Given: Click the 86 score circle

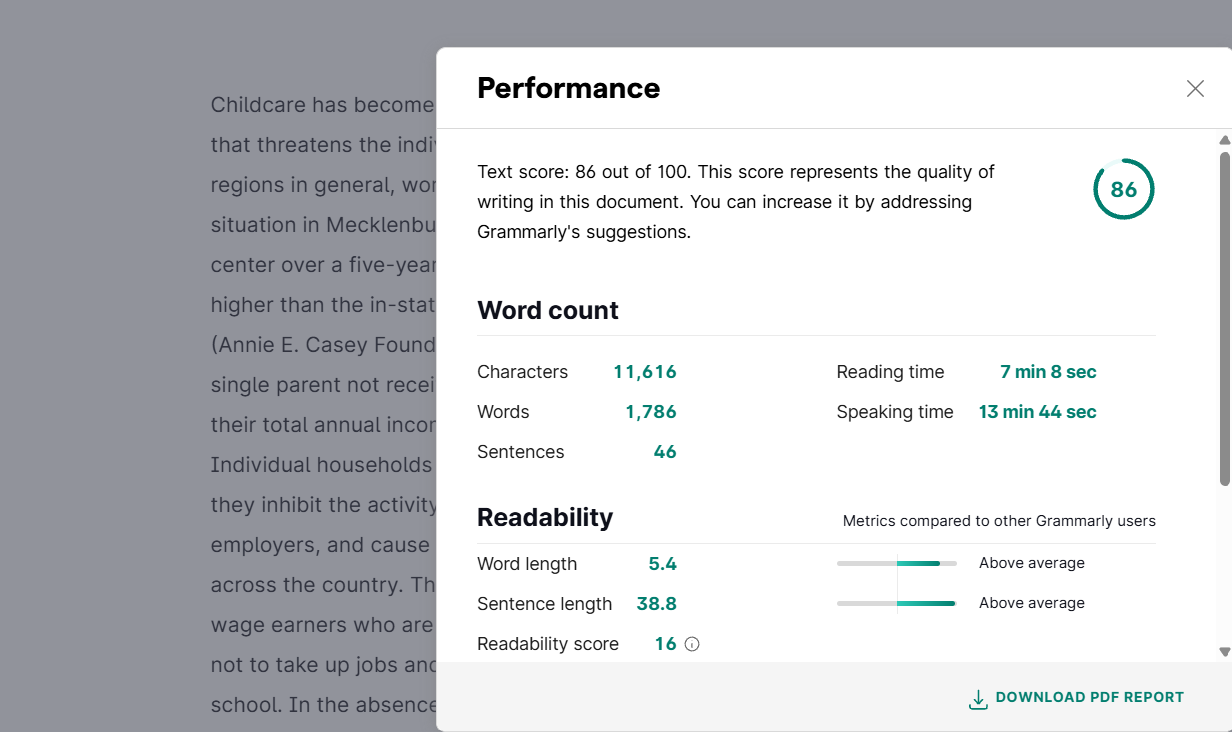Looking at the screenshot, I should [1124, 189].
